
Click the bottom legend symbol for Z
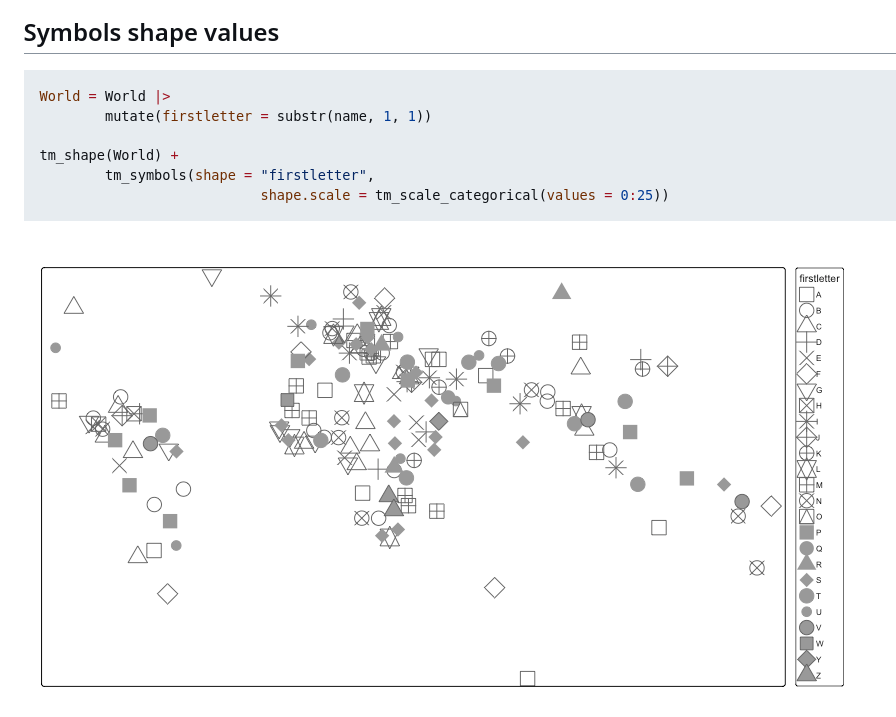coord(806,674)
